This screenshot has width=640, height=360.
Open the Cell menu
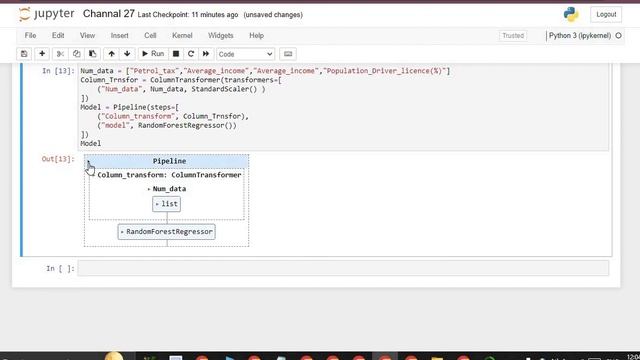coord(150,36)
